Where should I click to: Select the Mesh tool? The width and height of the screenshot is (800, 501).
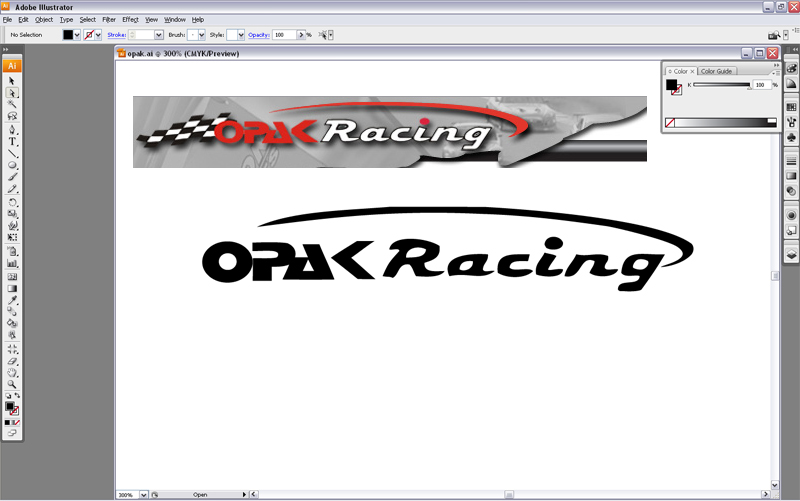[x=12, y=277]
